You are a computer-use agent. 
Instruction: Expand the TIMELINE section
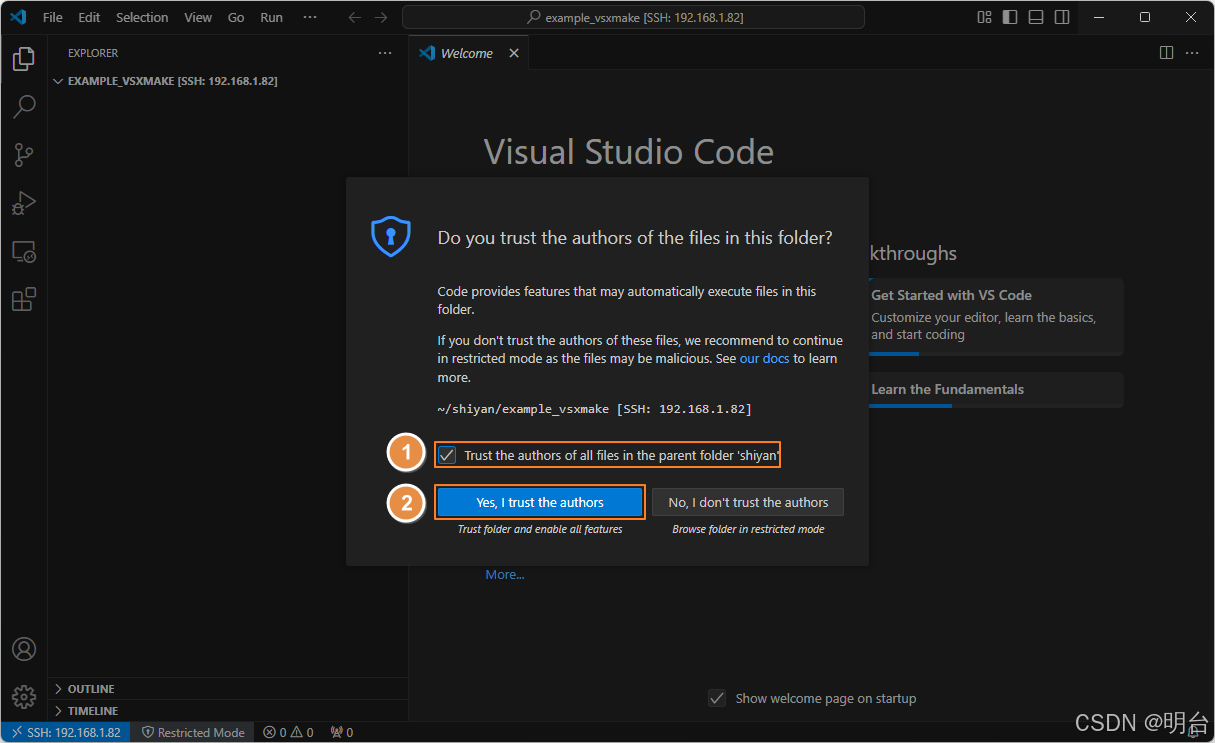tap(228, 711)
